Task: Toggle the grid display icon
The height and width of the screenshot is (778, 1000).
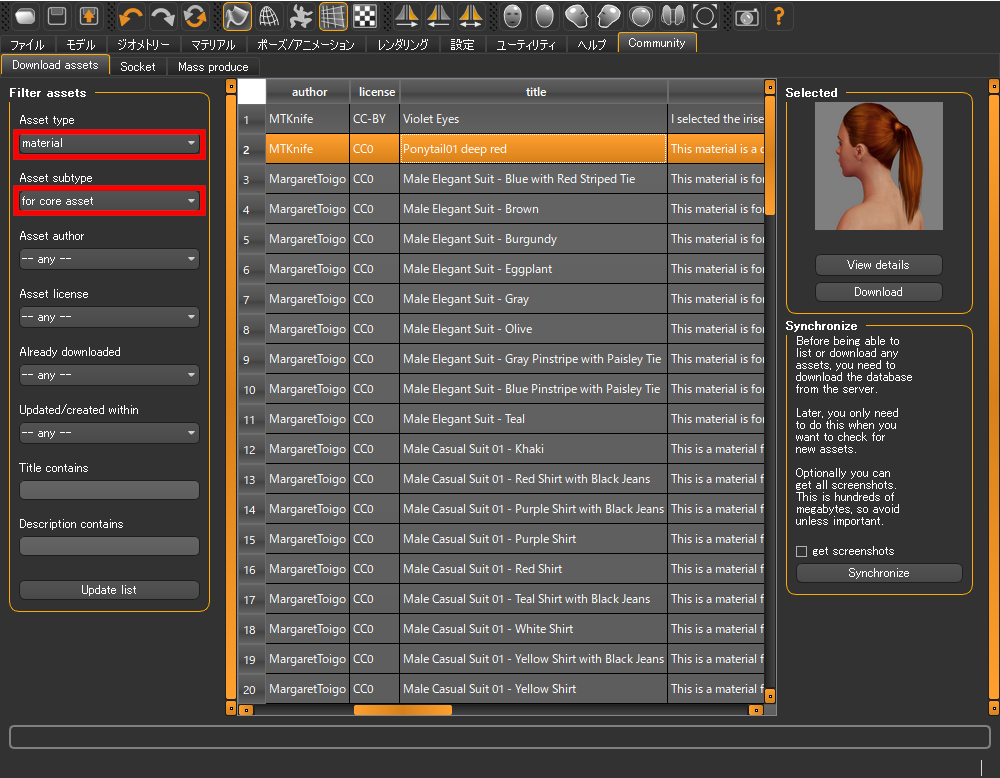Action: (x=332, y=16)
